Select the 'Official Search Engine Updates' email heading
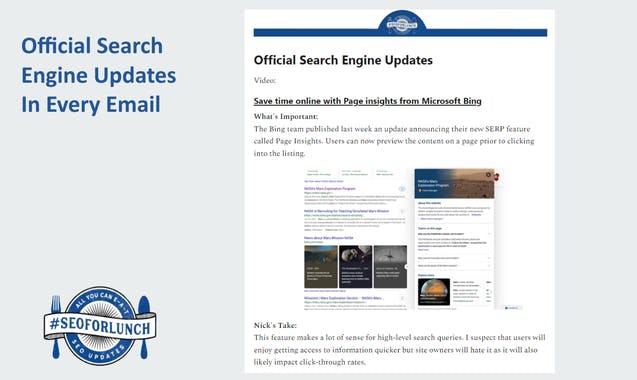Image resolution: width=637 pixels, height=380 pixels. point(343,60)
